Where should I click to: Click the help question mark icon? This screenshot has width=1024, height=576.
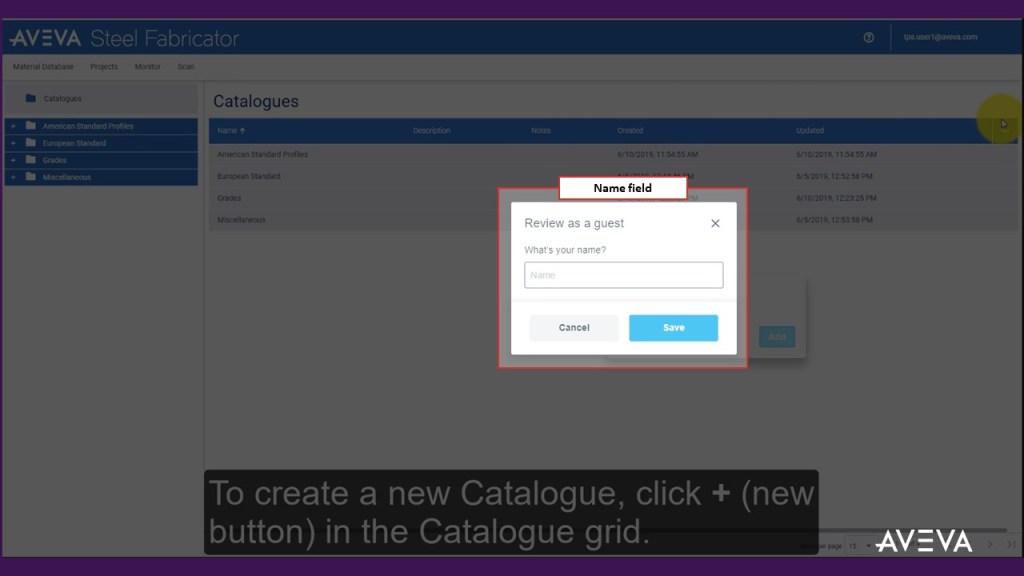coord(868,38)
